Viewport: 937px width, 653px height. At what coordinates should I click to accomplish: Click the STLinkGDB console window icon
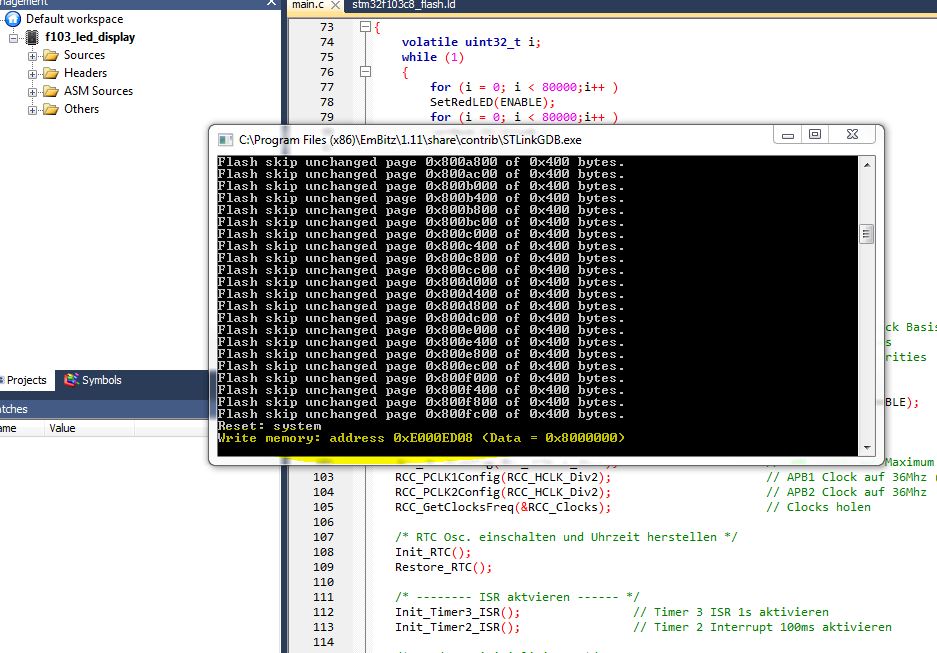(x=225, y=140)
